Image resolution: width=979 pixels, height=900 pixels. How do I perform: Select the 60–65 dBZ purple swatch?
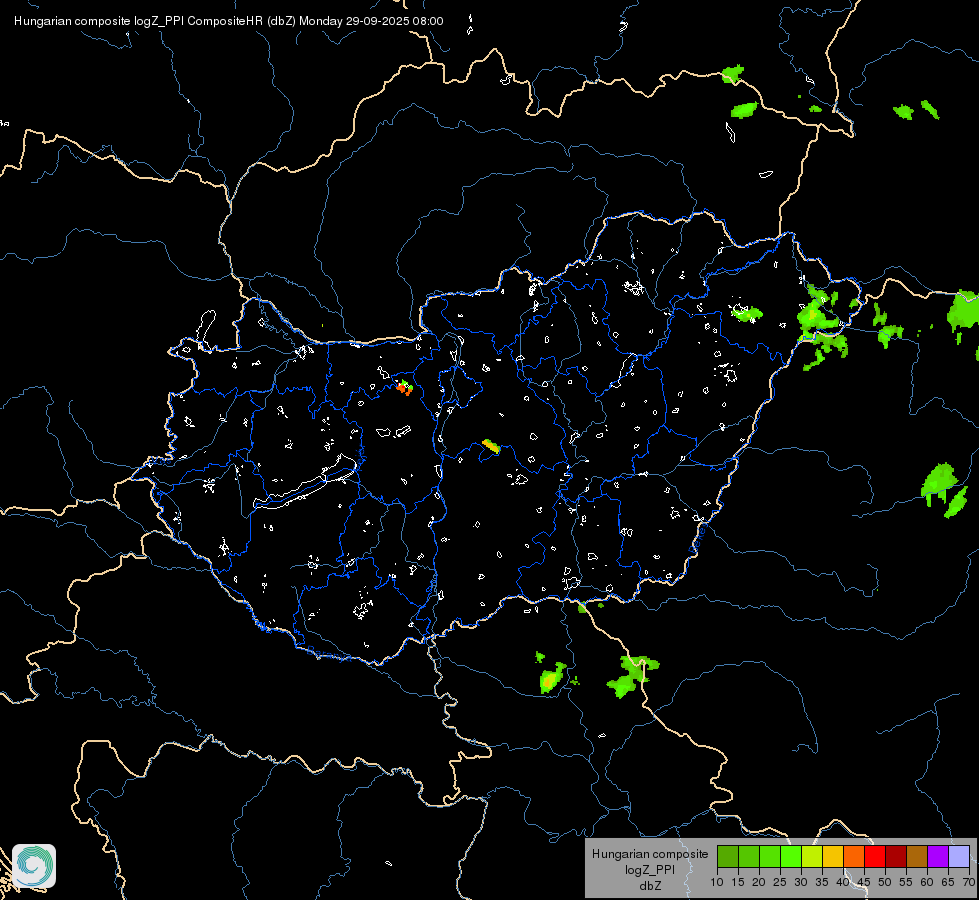(938, 856)
